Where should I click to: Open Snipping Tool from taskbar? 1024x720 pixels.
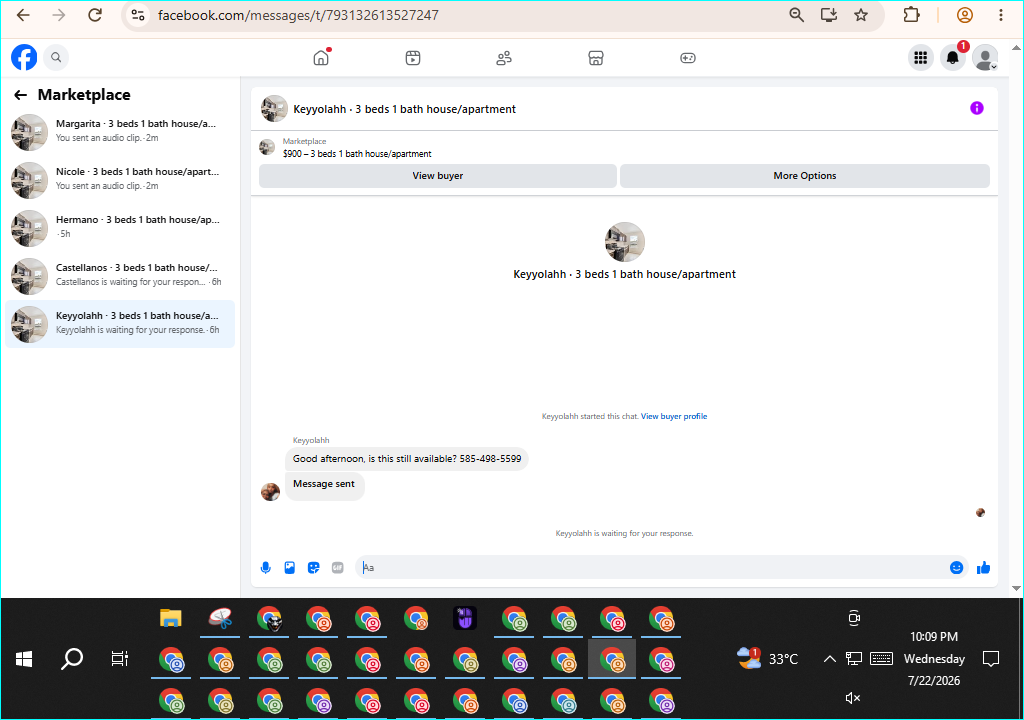click(220, 618)
